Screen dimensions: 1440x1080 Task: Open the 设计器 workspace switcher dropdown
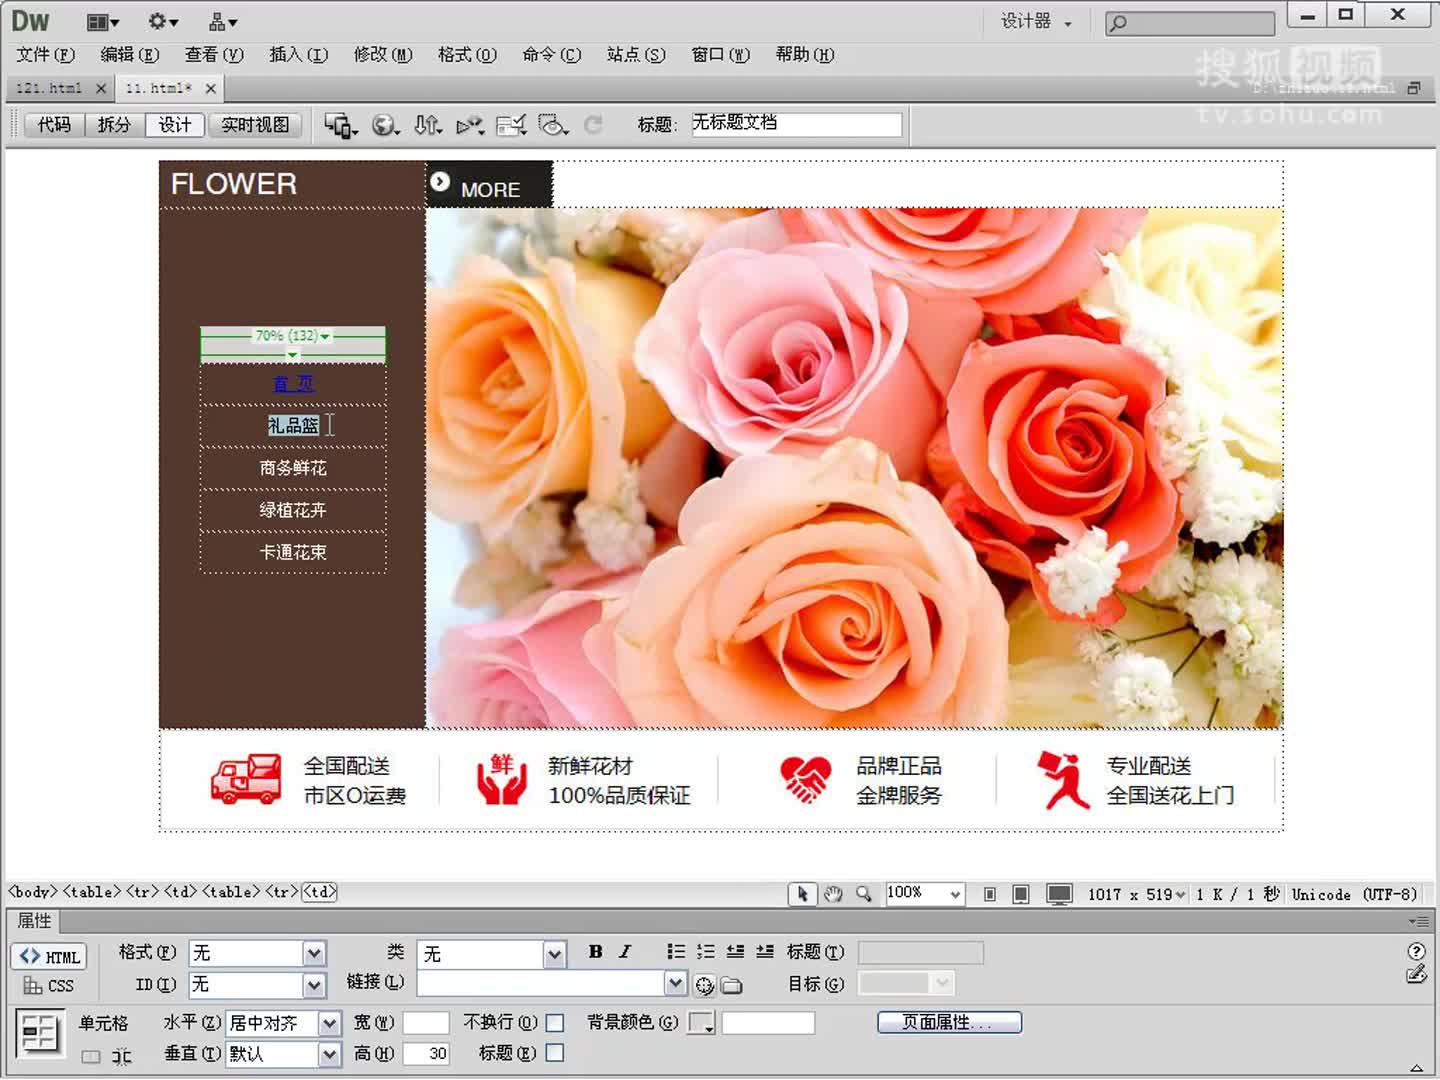coord(1037,21)
